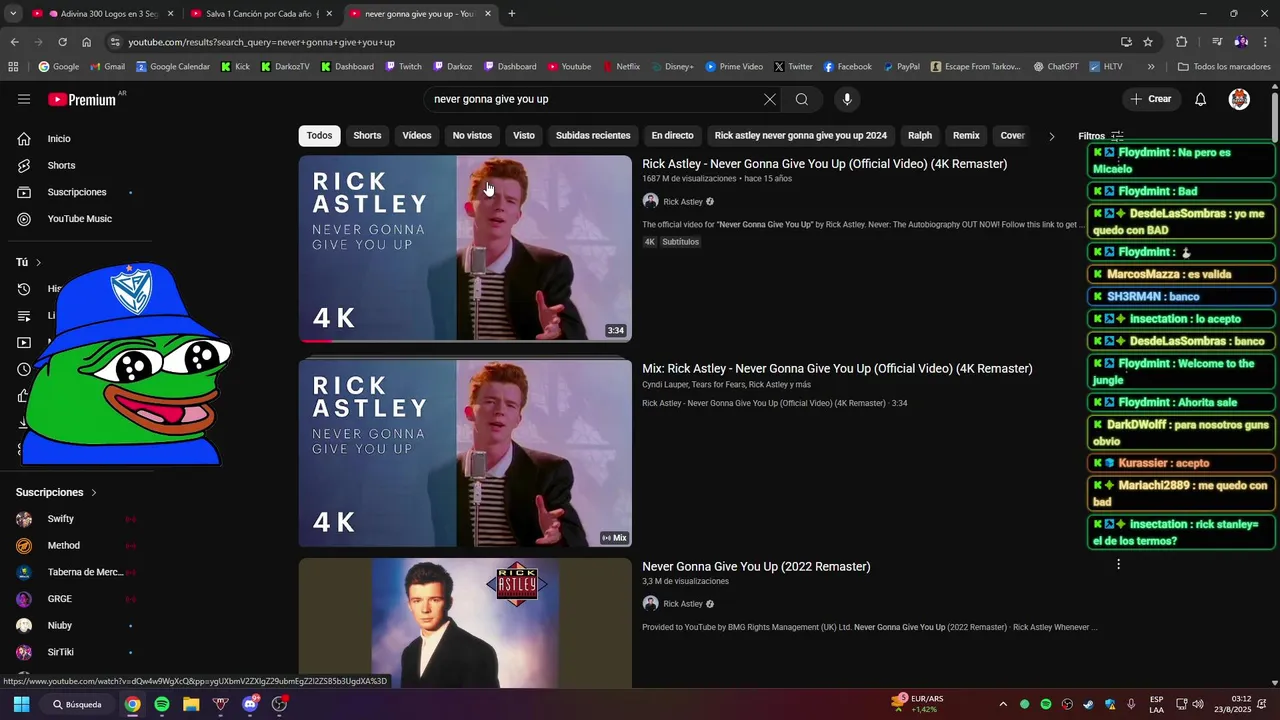Show more chips with the right arrow
Viewport: 1280px width, 720px height.
pos(1051,136)
